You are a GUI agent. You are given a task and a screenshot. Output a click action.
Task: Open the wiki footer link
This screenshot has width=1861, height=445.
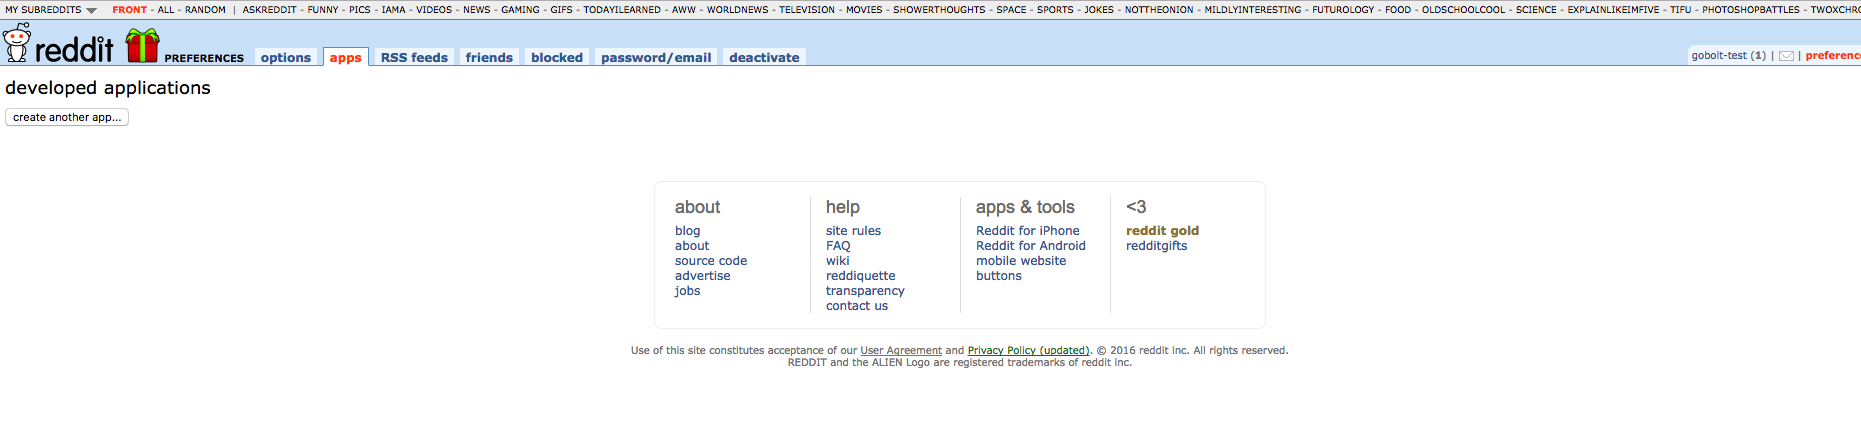[838, 261]
